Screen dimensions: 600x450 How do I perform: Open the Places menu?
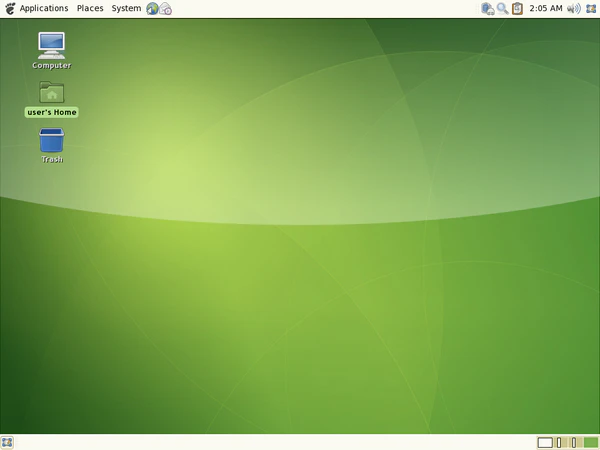pos(90,8)
